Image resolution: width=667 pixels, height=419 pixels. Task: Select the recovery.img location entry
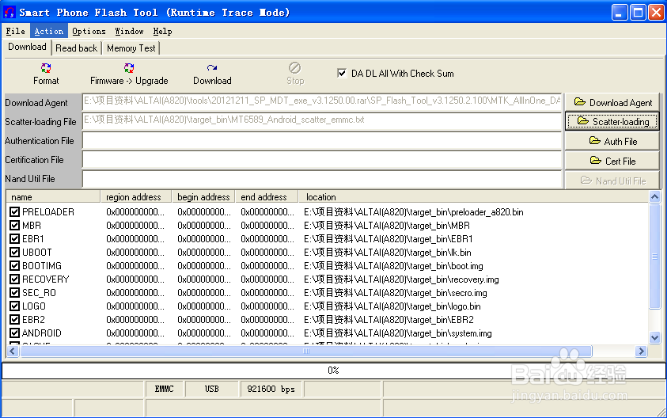click(401, 279)
